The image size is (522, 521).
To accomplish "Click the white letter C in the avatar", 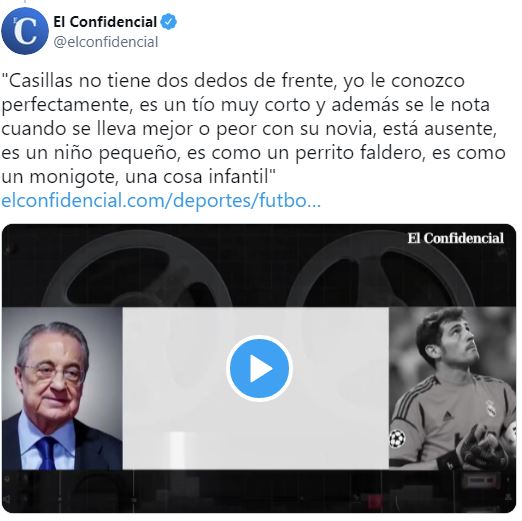I will coord(25,31).
